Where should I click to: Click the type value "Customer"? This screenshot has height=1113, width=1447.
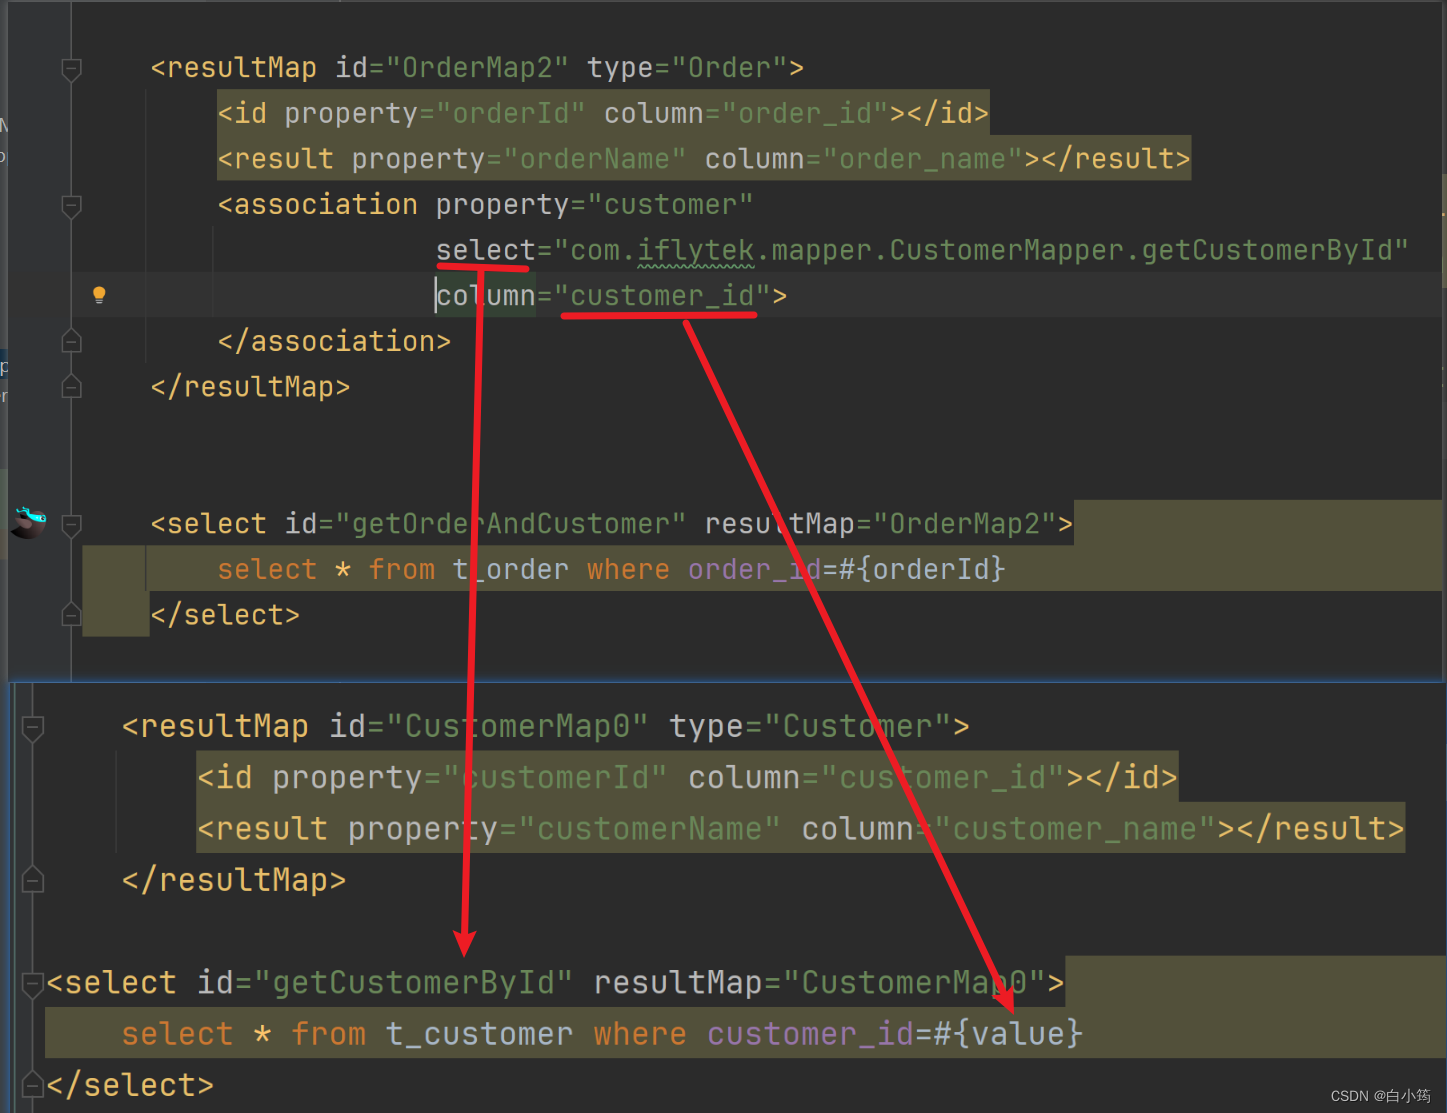point(857,726)
